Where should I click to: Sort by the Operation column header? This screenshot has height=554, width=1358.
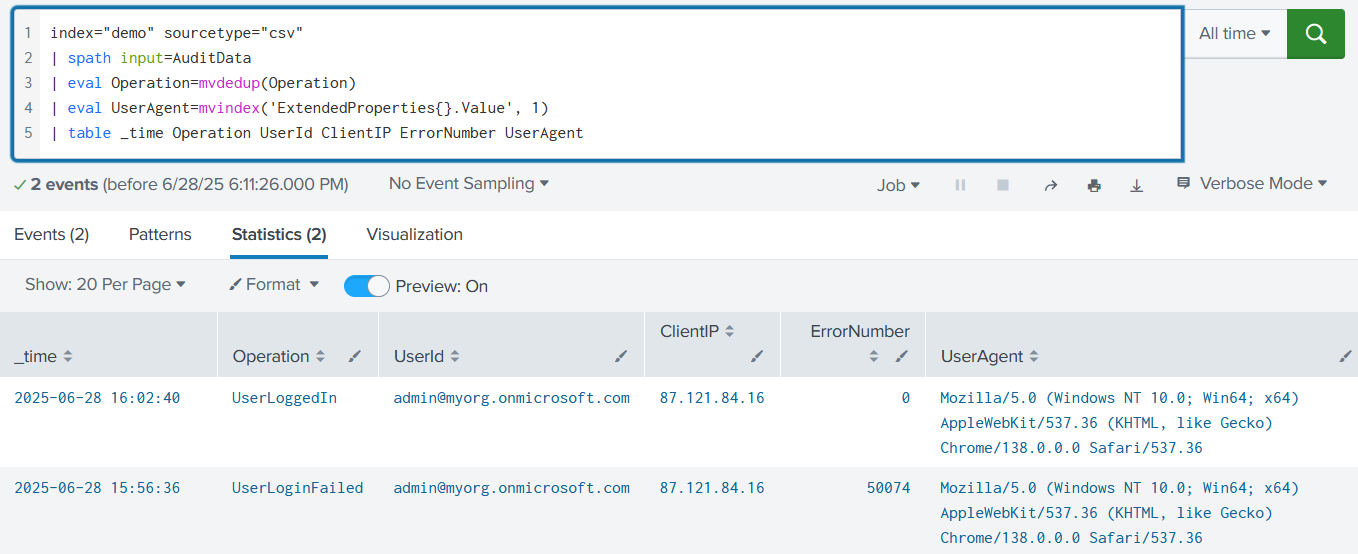(x=279, y=357)
